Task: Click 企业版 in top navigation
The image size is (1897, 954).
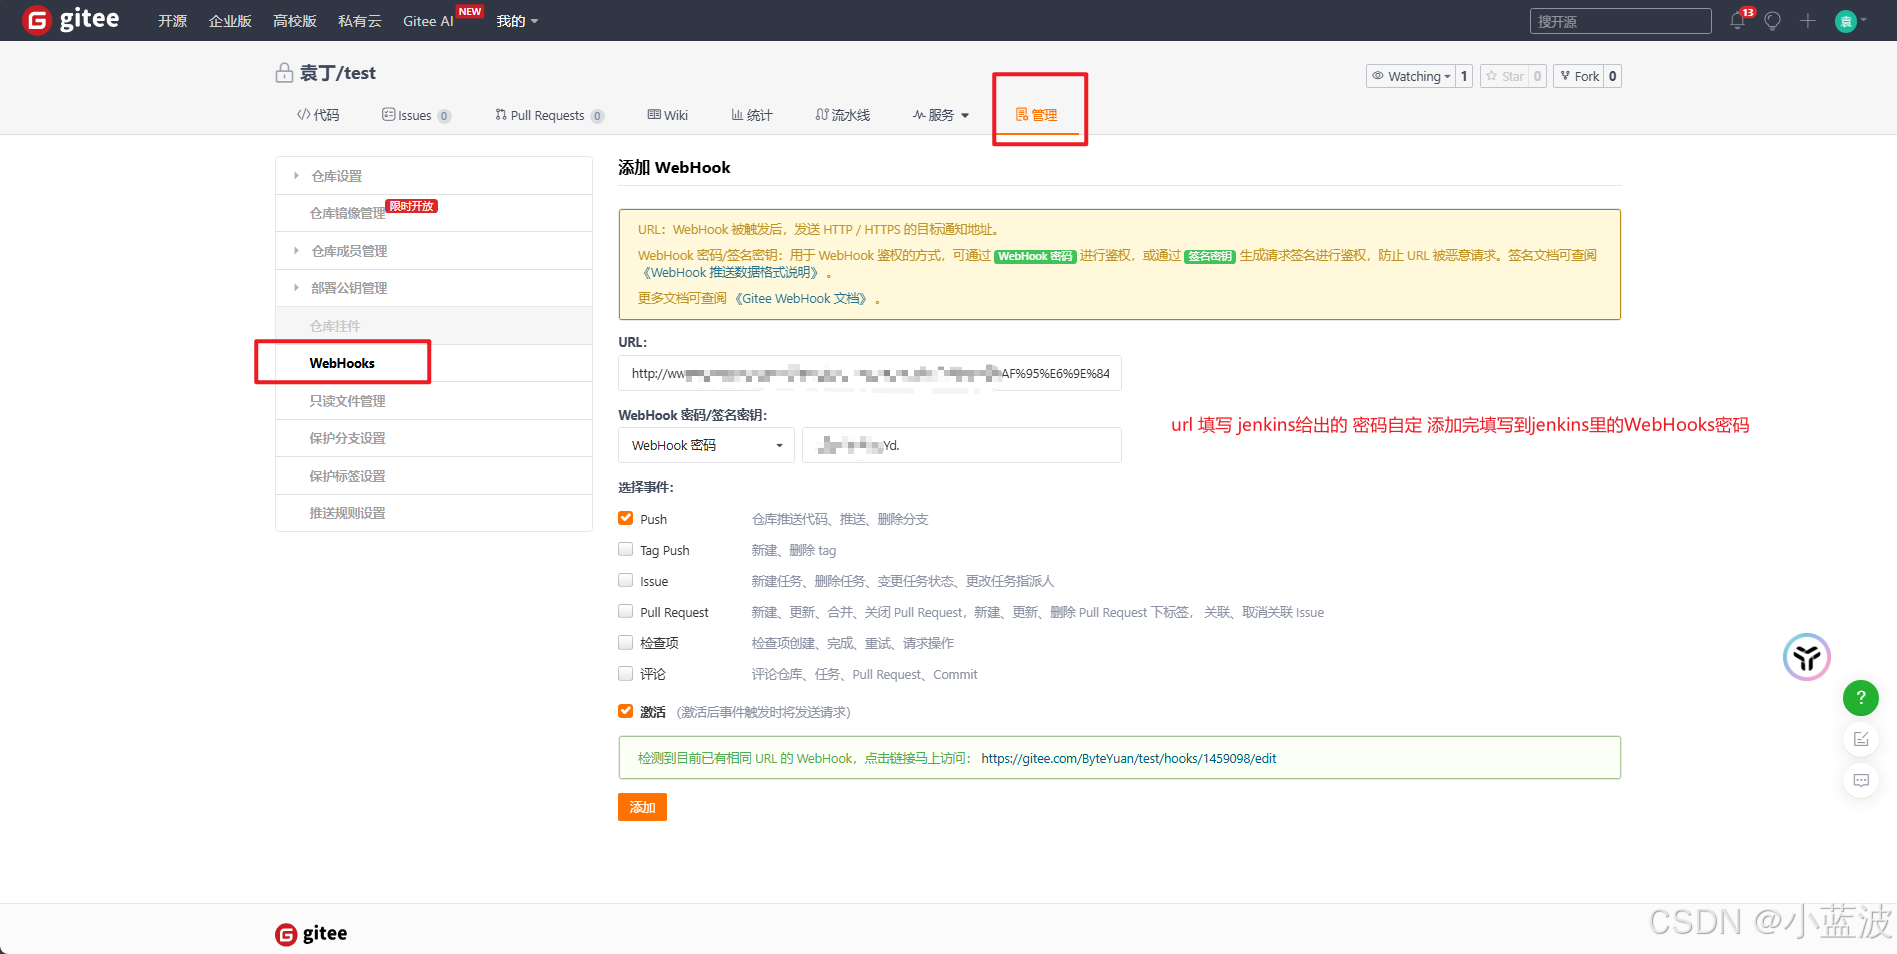Action: click(230, 21)
